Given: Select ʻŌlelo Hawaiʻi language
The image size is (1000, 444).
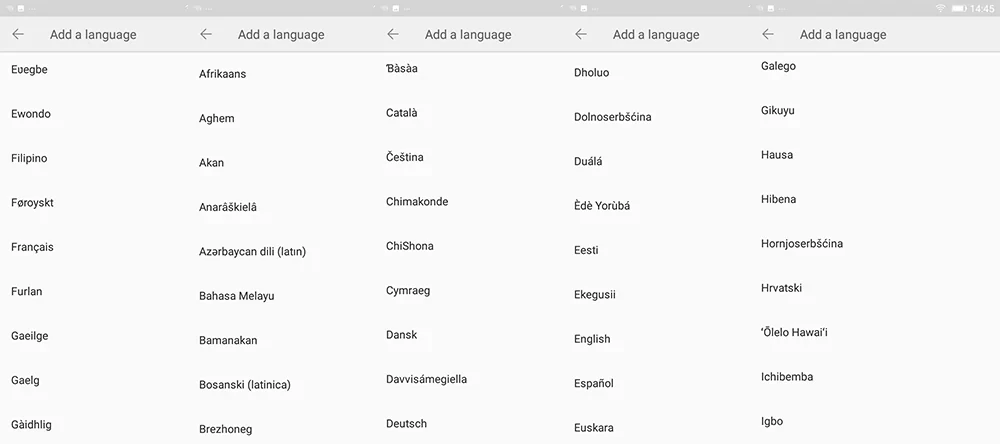Looking at the screenshot, I should 795,332.
